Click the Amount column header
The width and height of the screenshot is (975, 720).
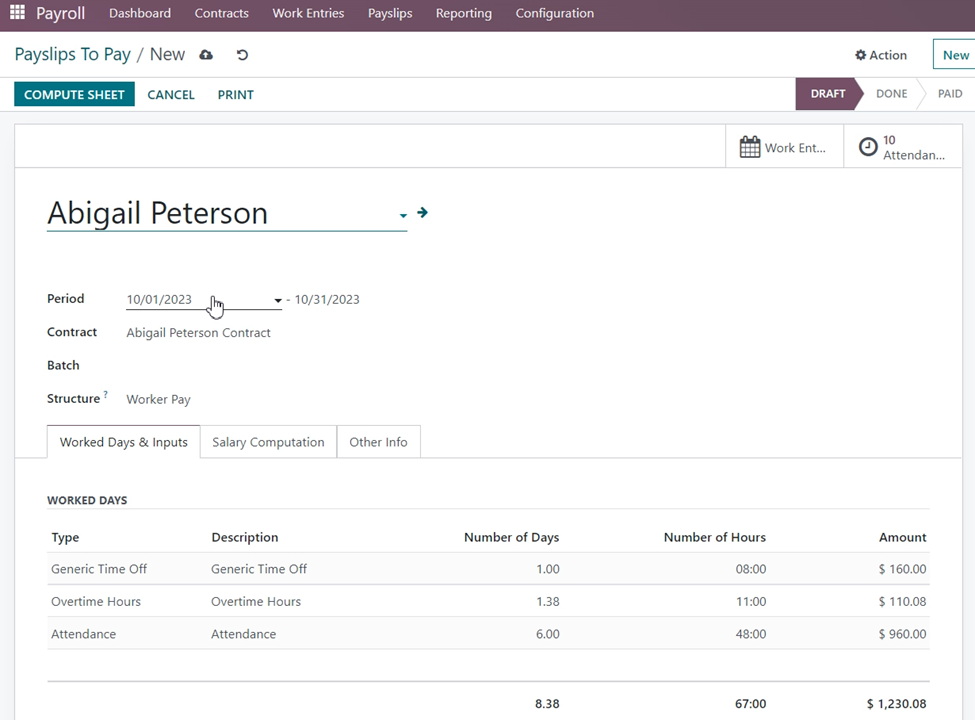point(902,537)
